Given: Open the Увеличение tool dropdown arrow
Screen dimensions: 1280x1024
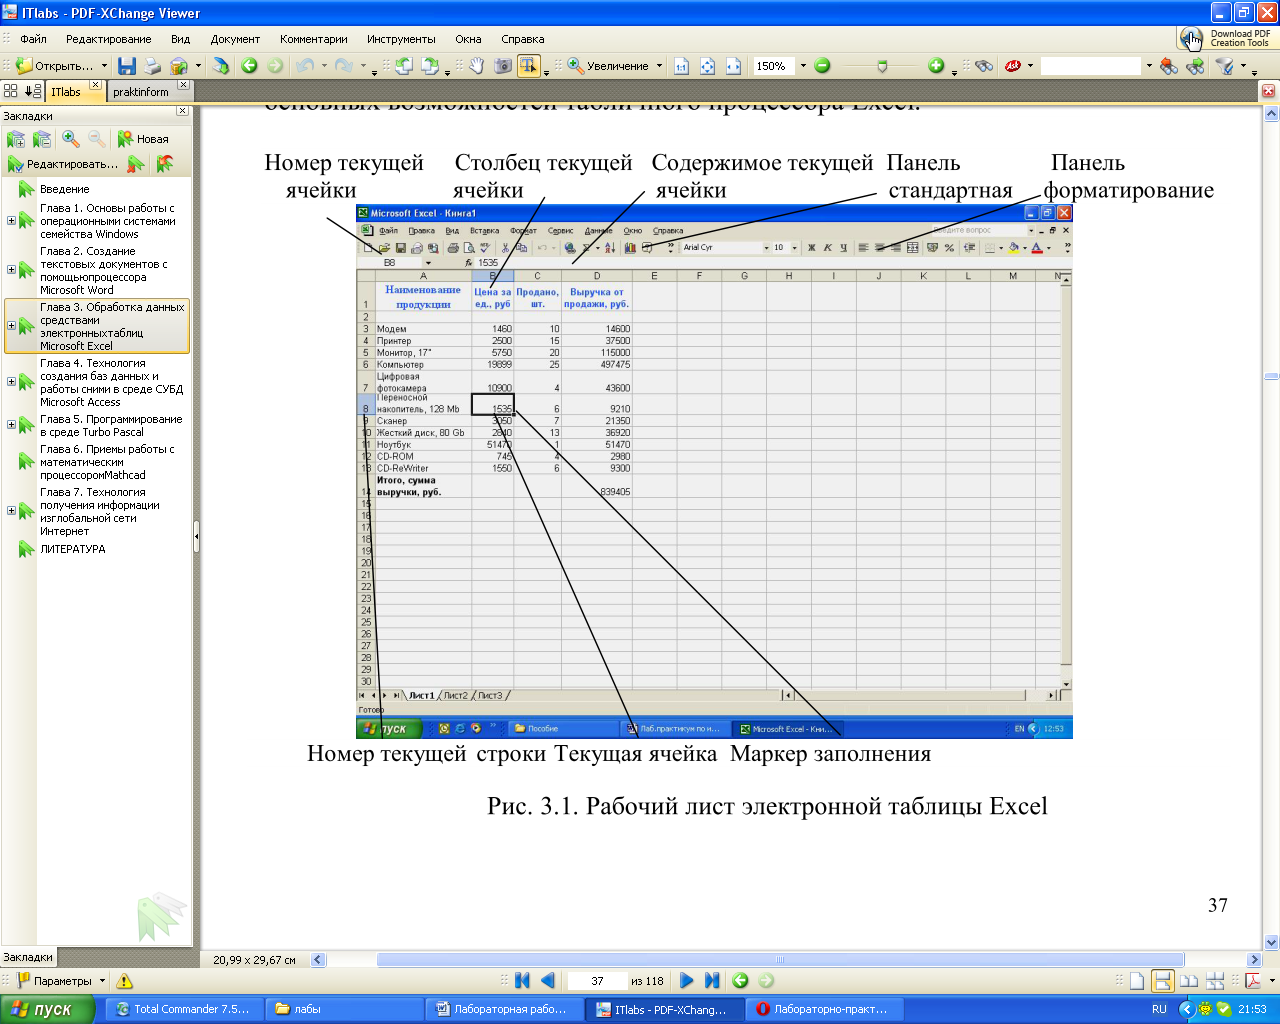Looking at the screenshot, I should [x=659, y=66].
